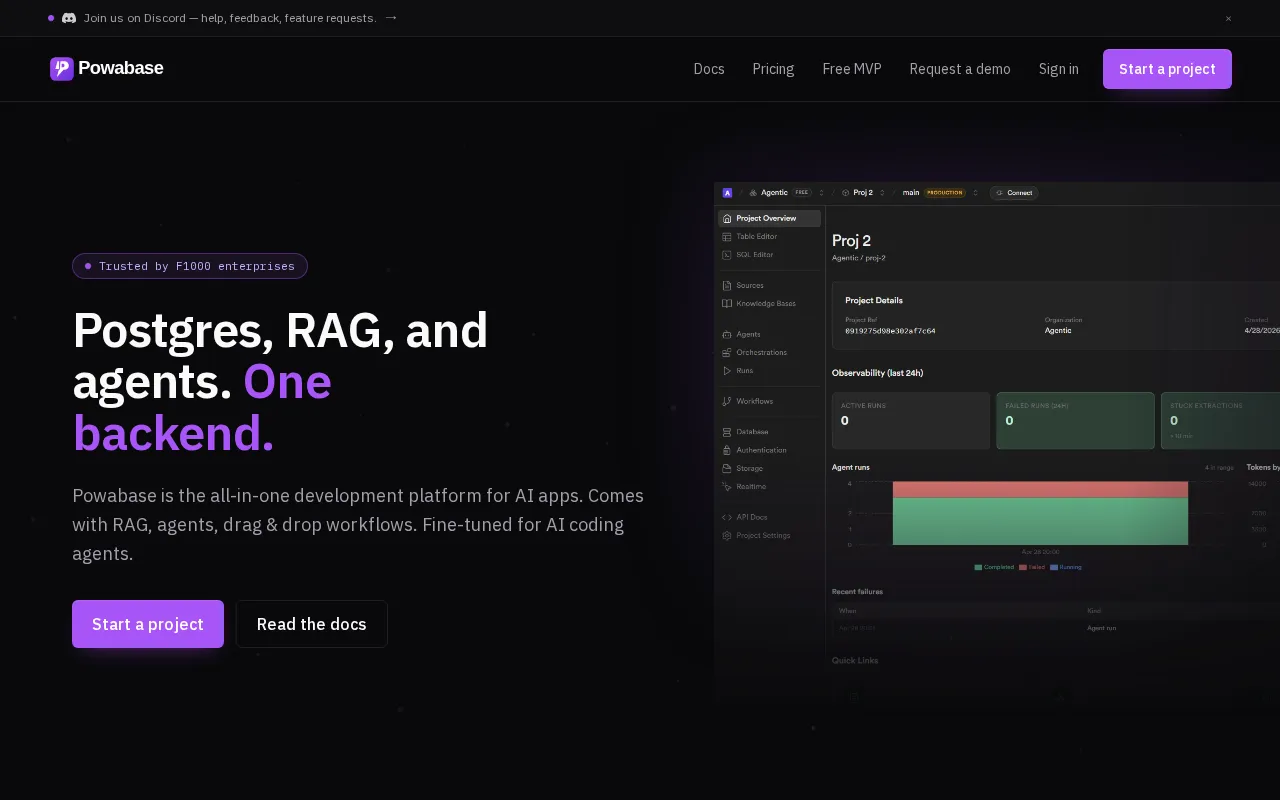Open the Project Settings gear icon
Image resolution: width=1280 pixels, height=800 pixels.
[727, 535]
